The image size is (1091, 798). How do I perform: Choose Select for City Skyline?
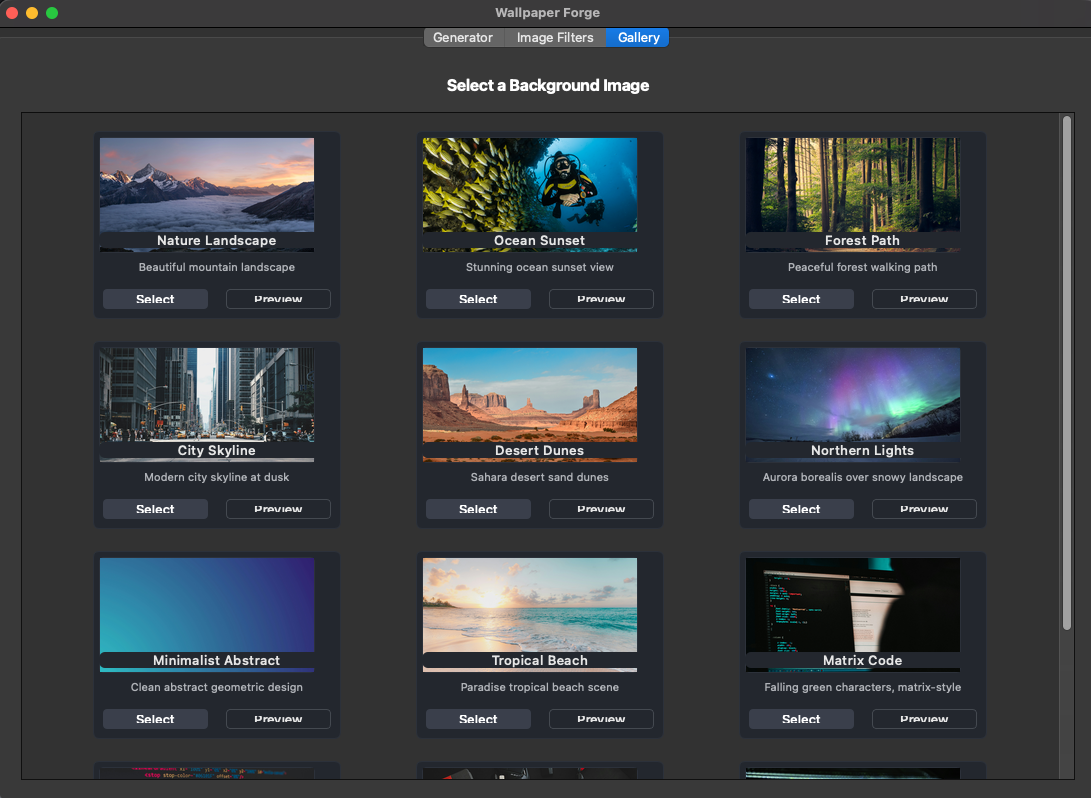[x=155, y=509]
